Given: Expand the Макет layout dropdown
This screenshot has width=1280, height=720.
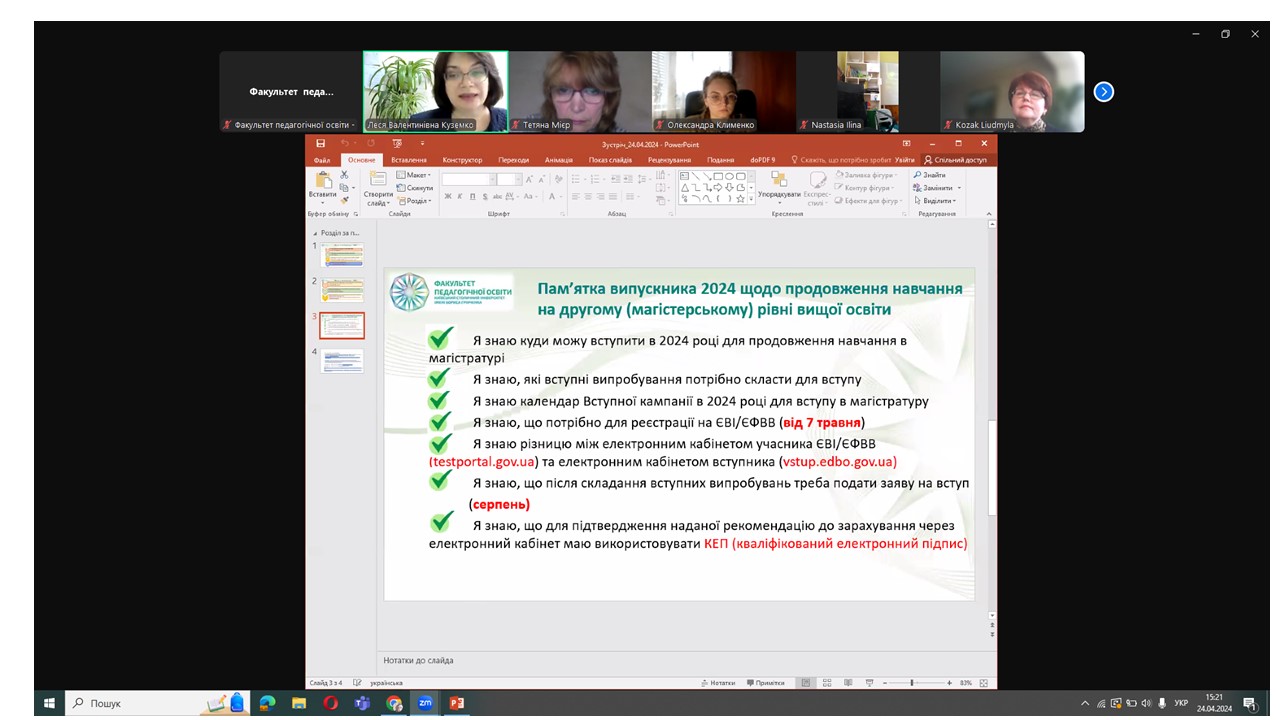Looking at the screenshot, I should point(414,175).
